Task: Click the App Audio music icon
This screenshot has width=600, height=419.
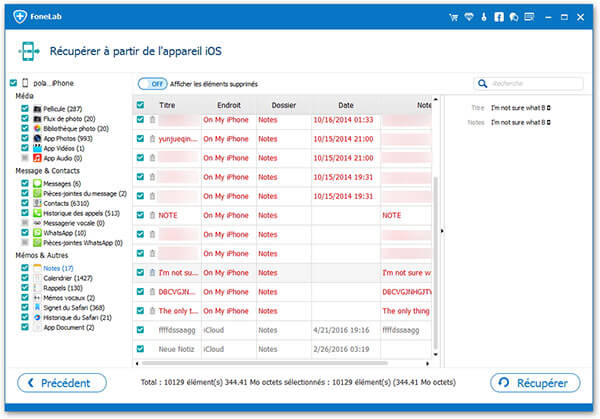Action: 37,157
